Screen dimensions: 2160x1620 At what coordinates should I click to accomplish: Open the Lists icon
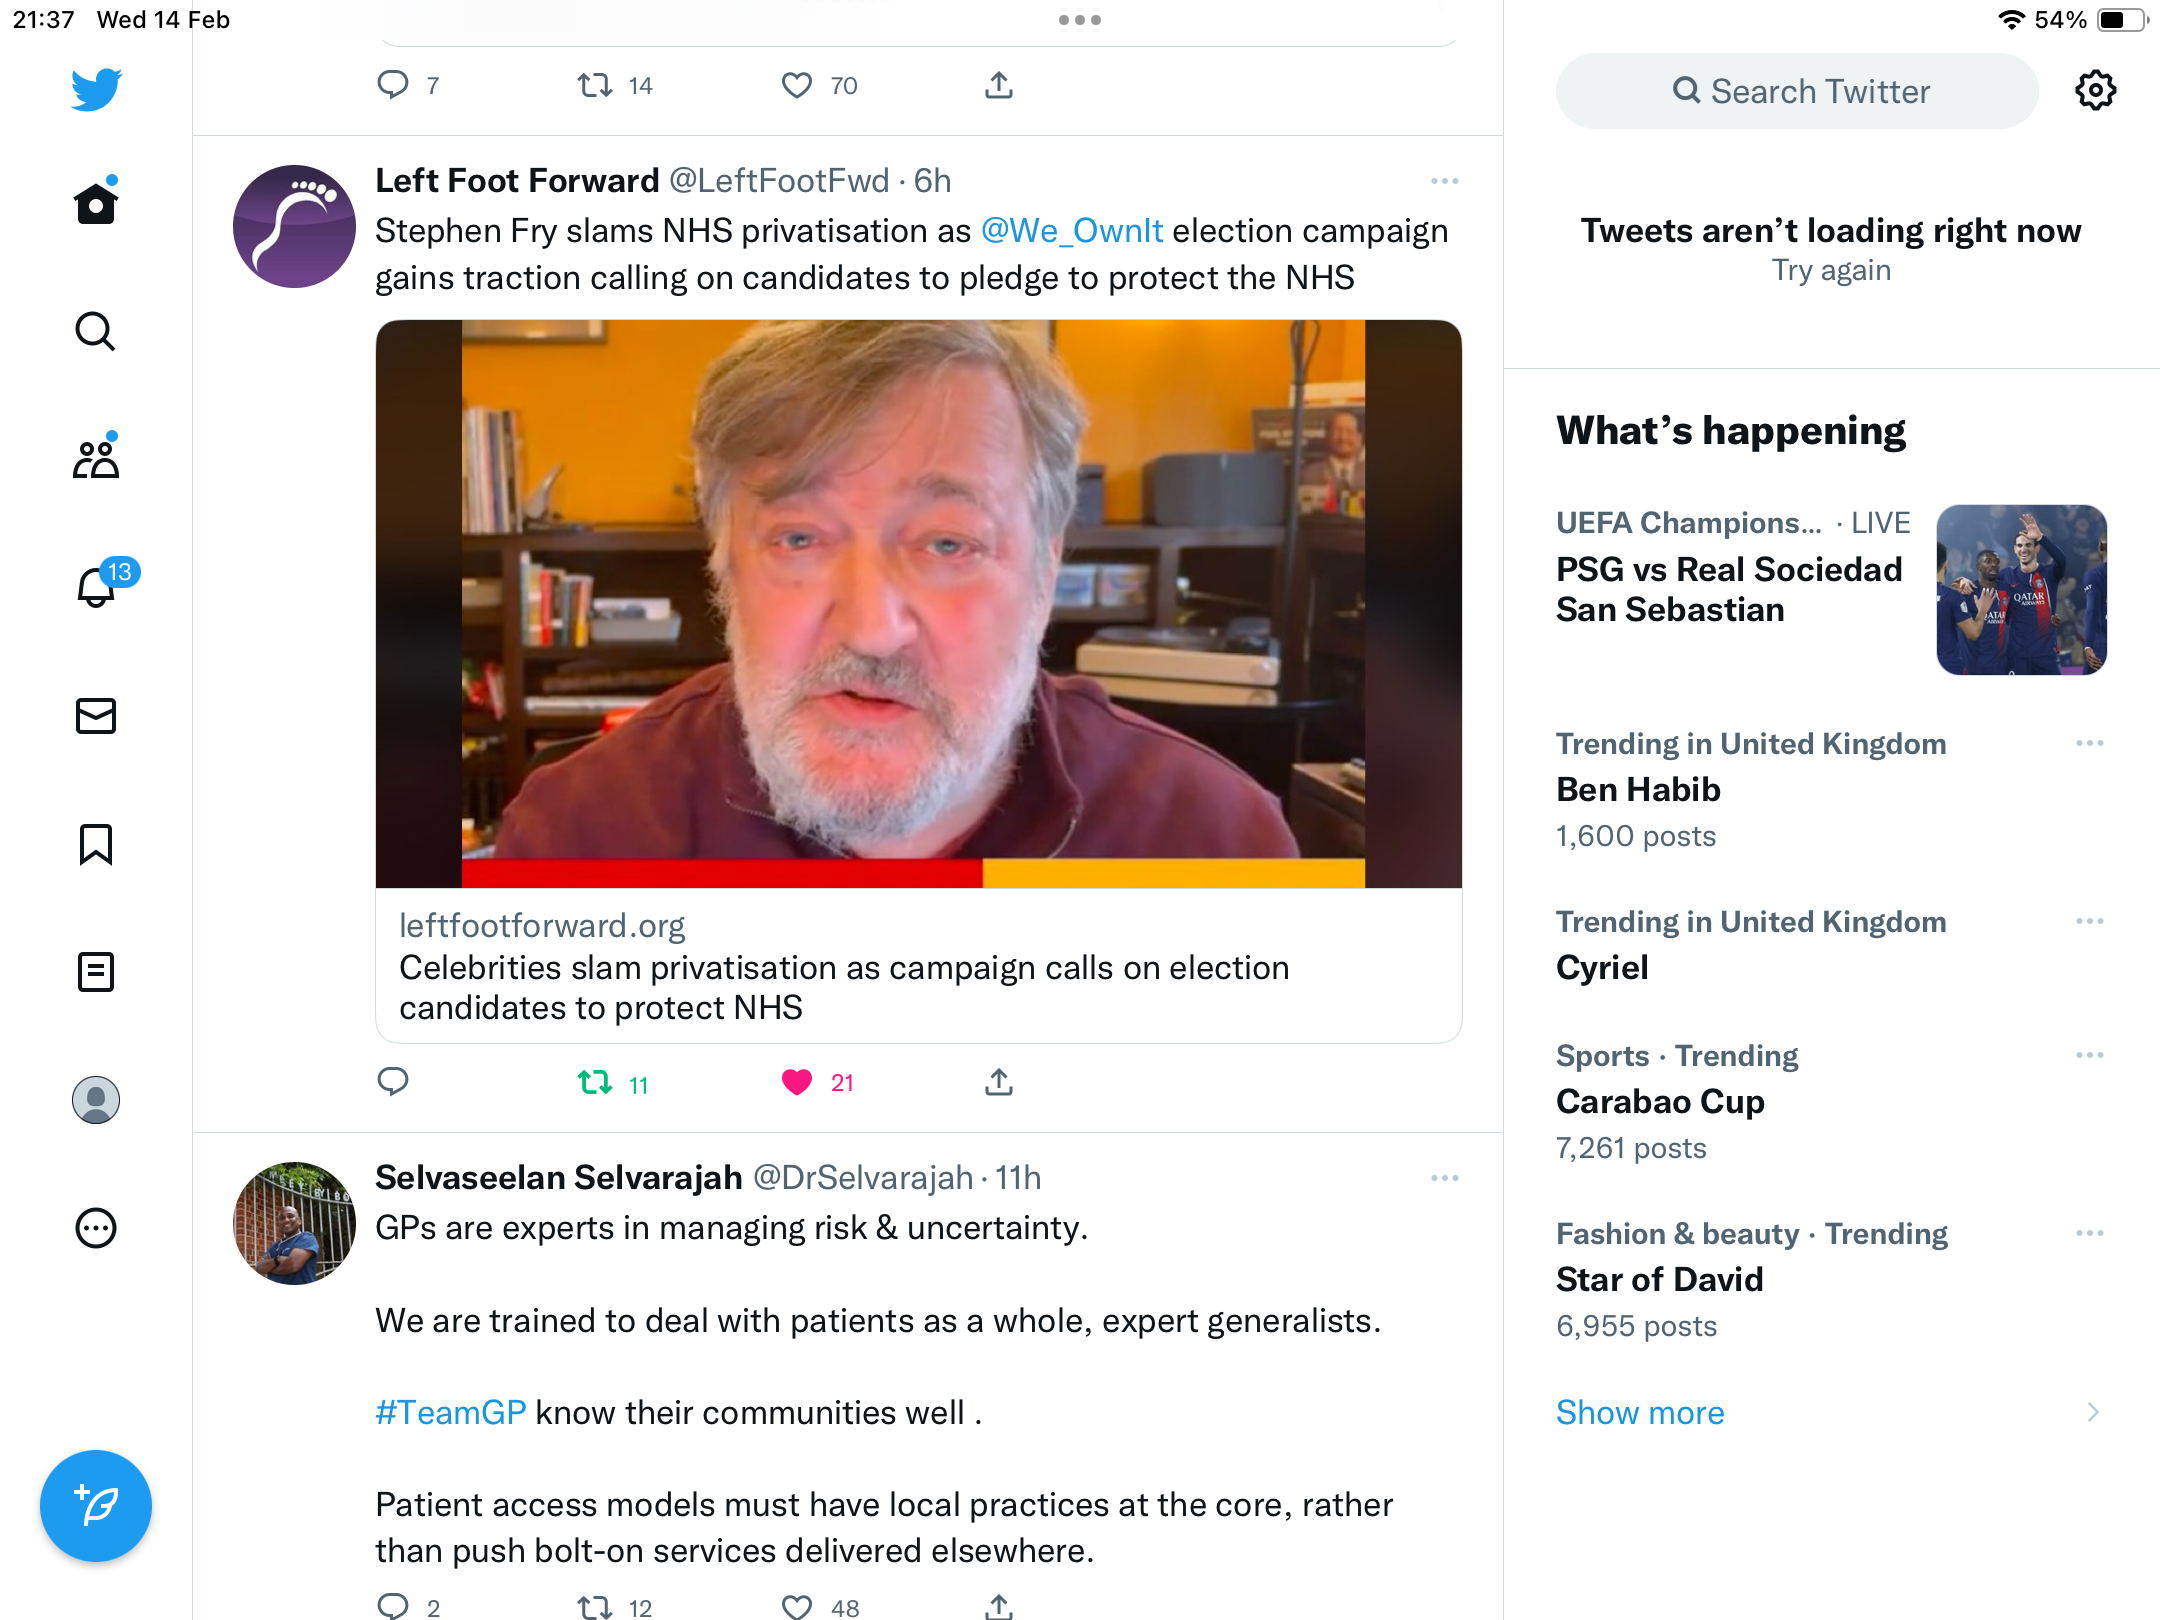pos(96,972)
